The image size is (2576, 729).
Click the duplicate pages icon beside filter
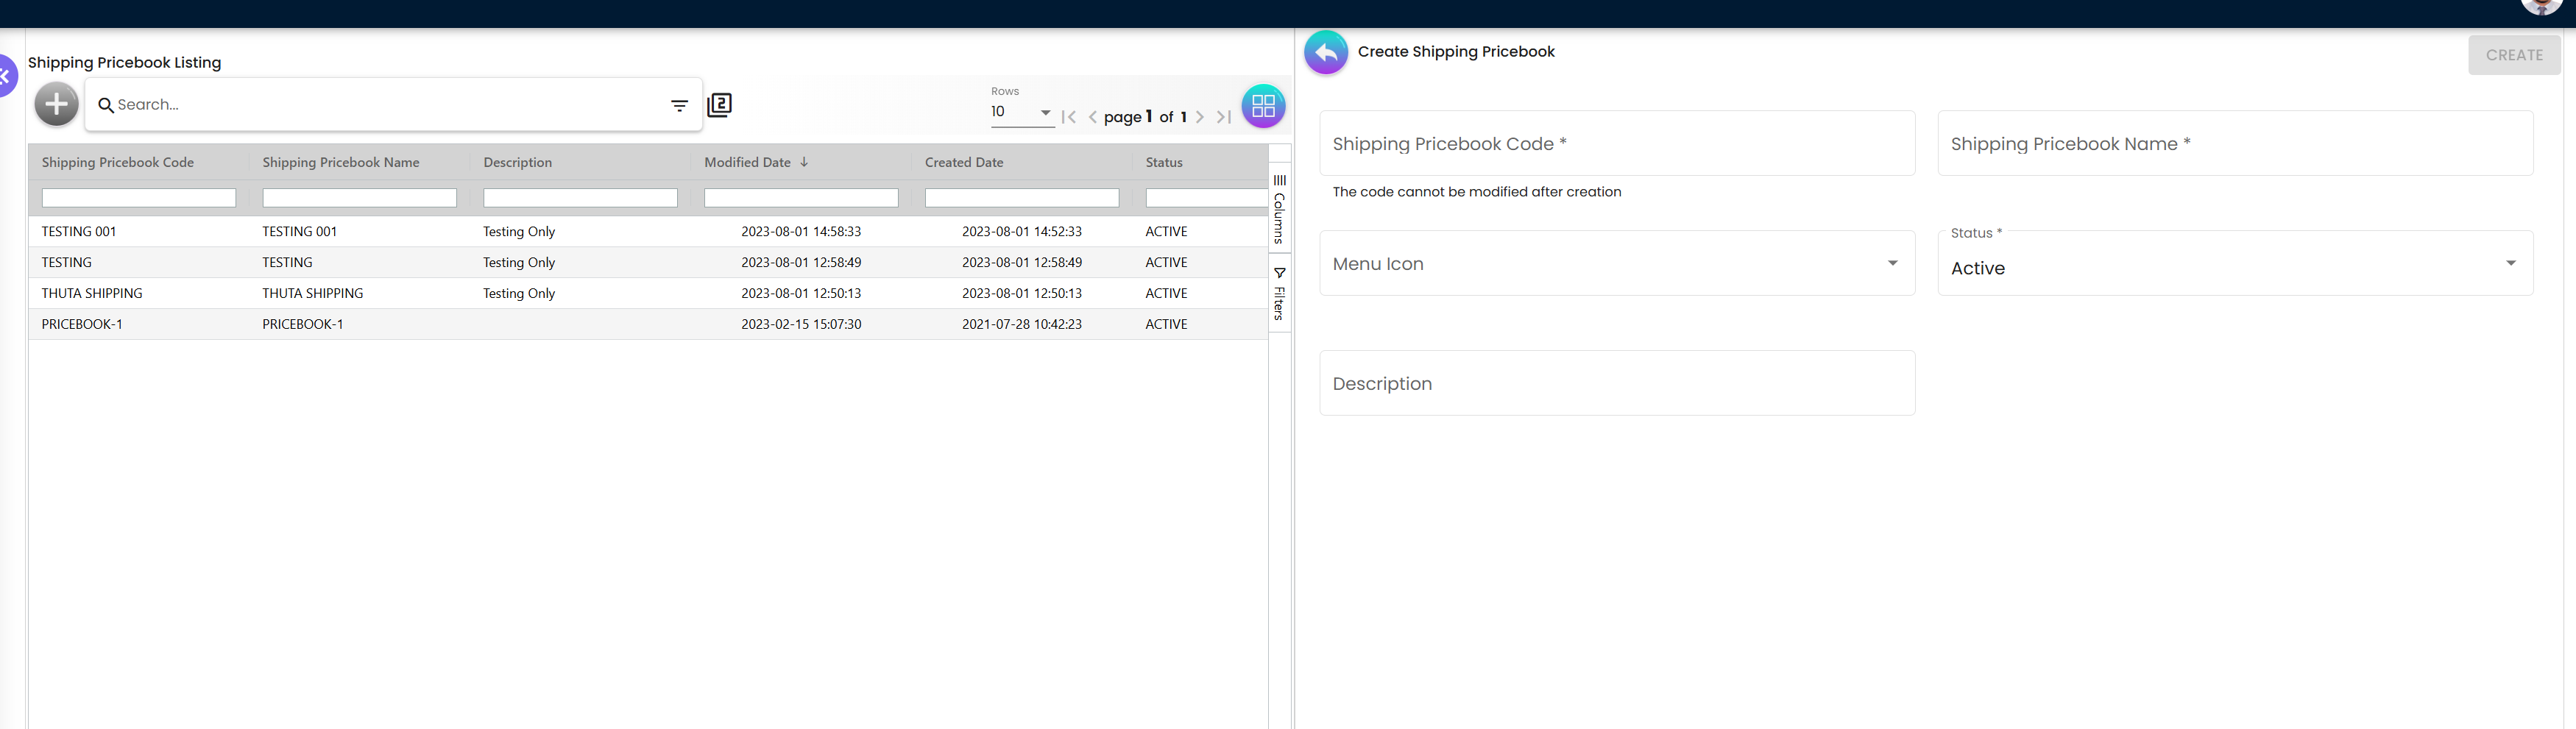[x=719, y=105]
